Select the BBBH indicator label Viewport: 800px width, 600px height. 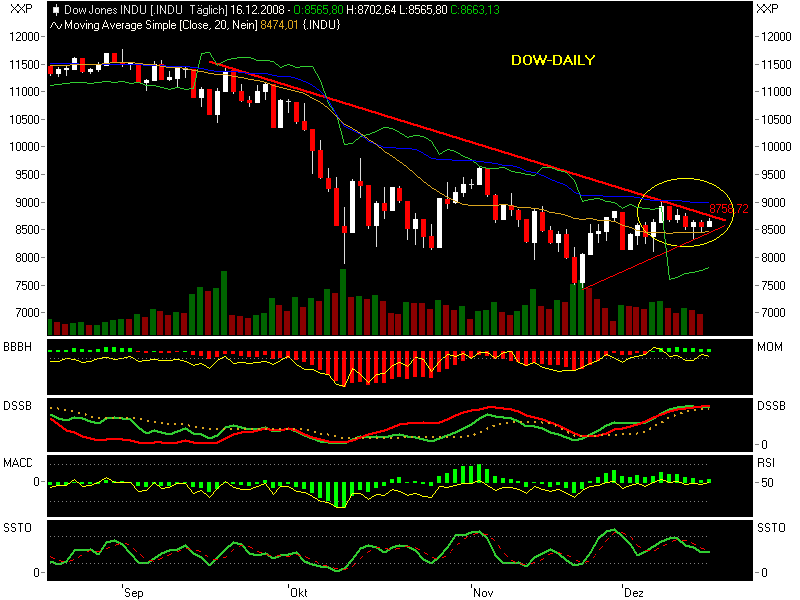point(17,347)
